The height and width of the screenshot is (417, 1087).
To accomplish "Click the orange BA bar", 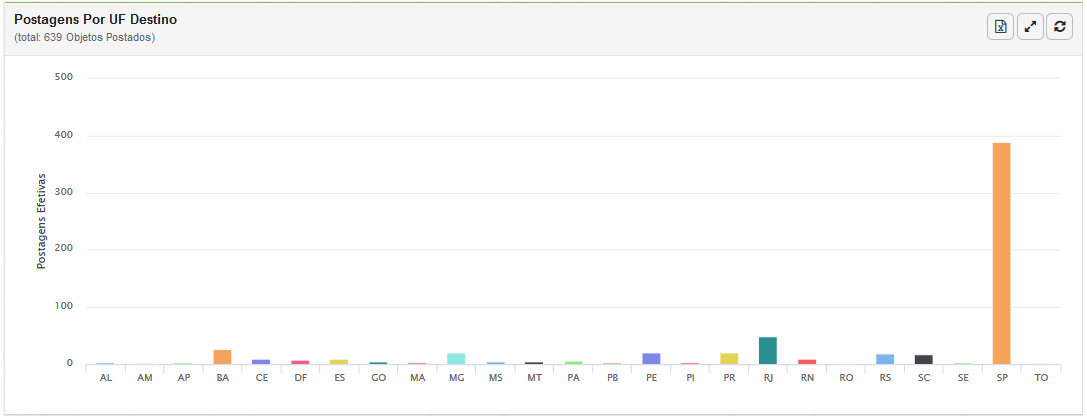I will point(222,357).
